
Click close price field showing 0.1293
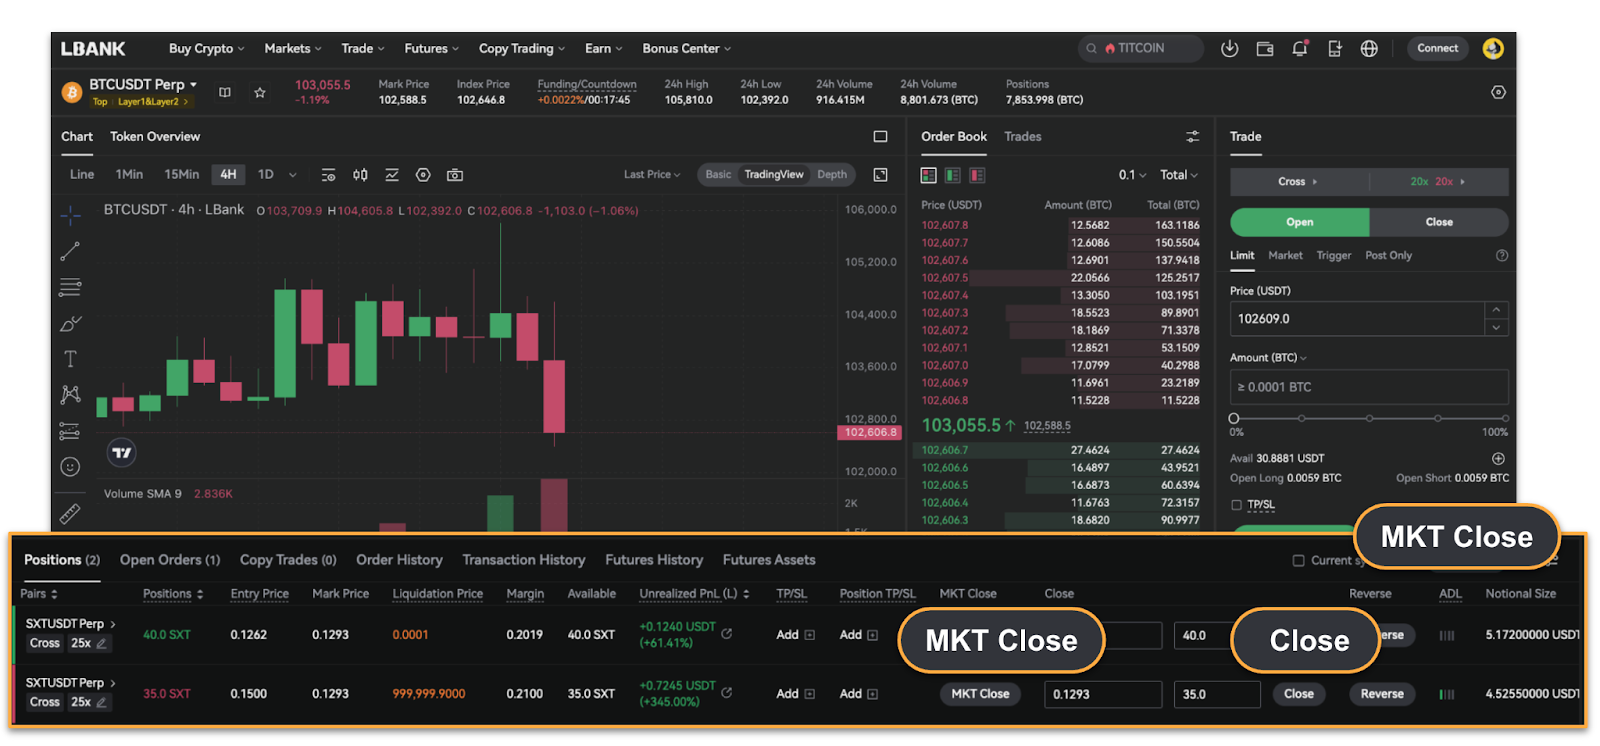(x=1103, y=694)
